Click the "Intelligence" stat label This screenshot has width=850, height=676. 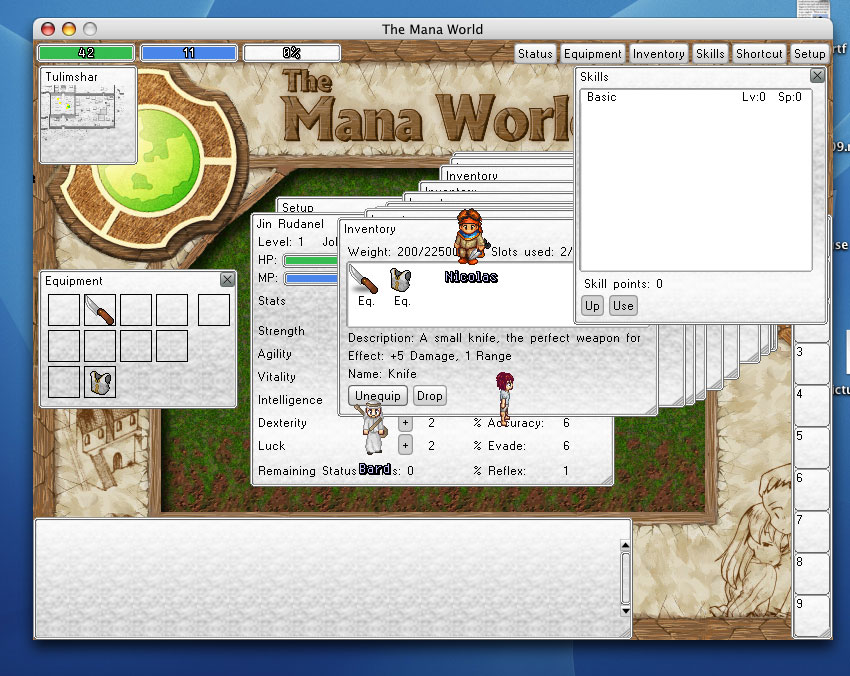(290, 400)
